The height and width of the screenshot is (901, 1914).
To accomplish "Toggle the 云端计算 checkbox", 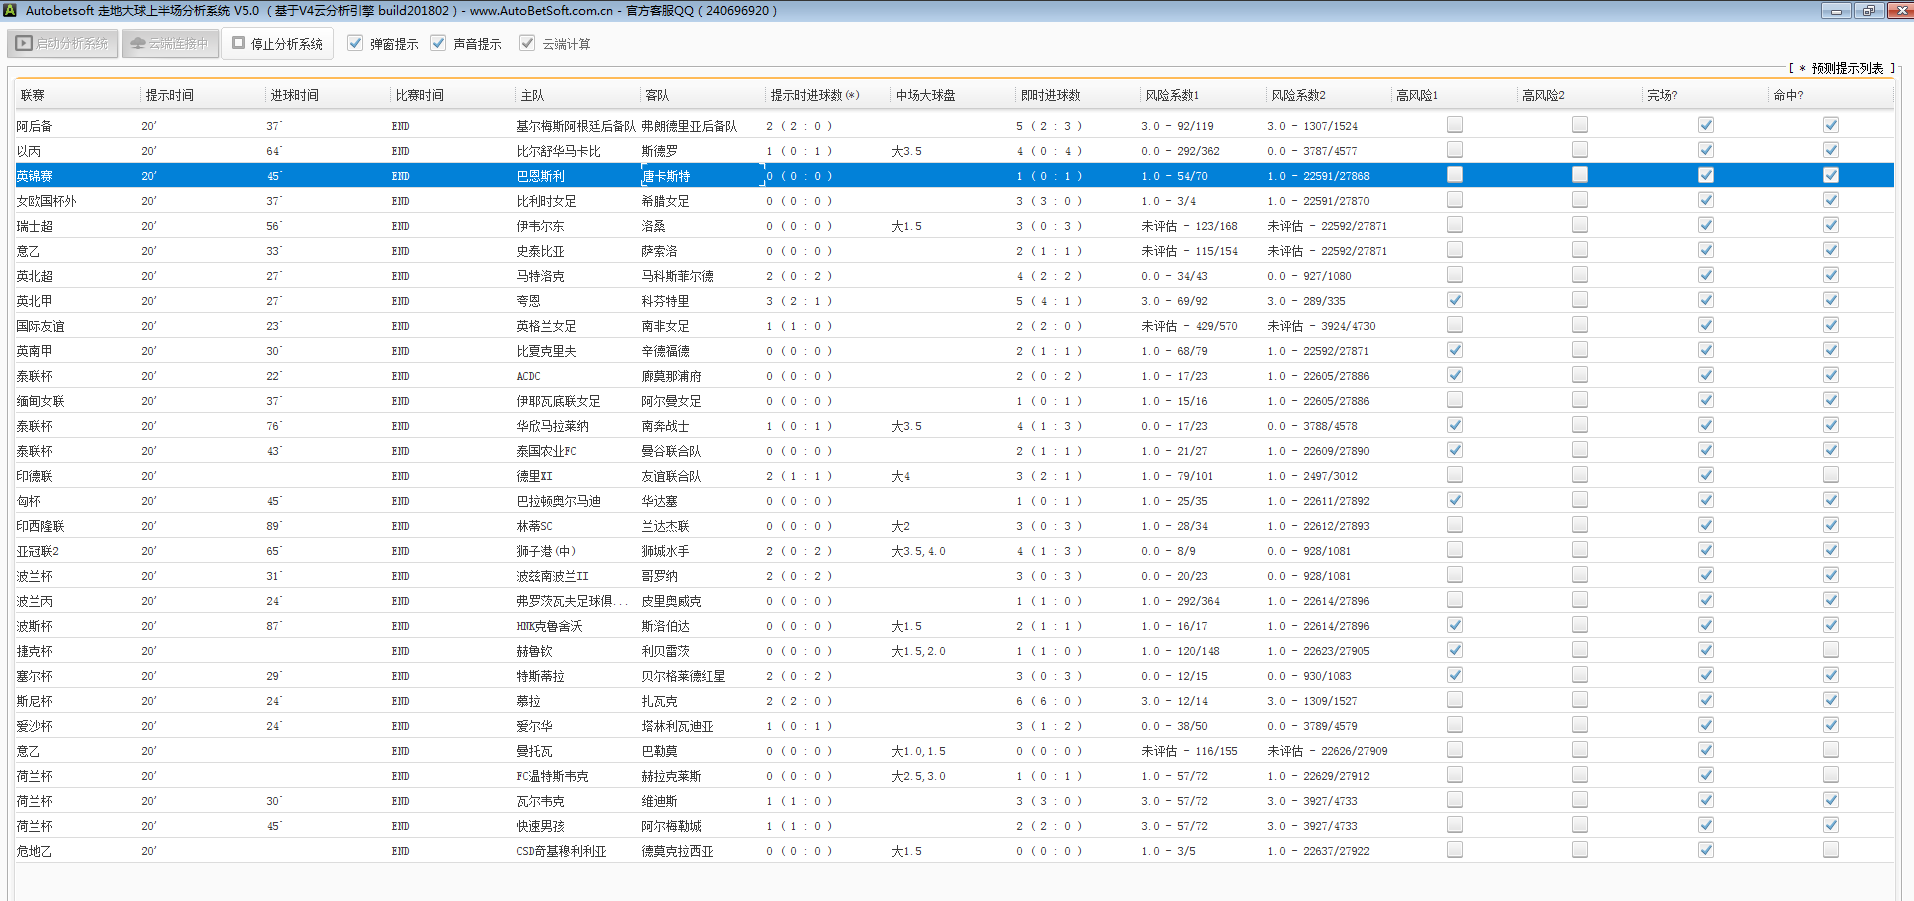I will [x=527, y=43].
